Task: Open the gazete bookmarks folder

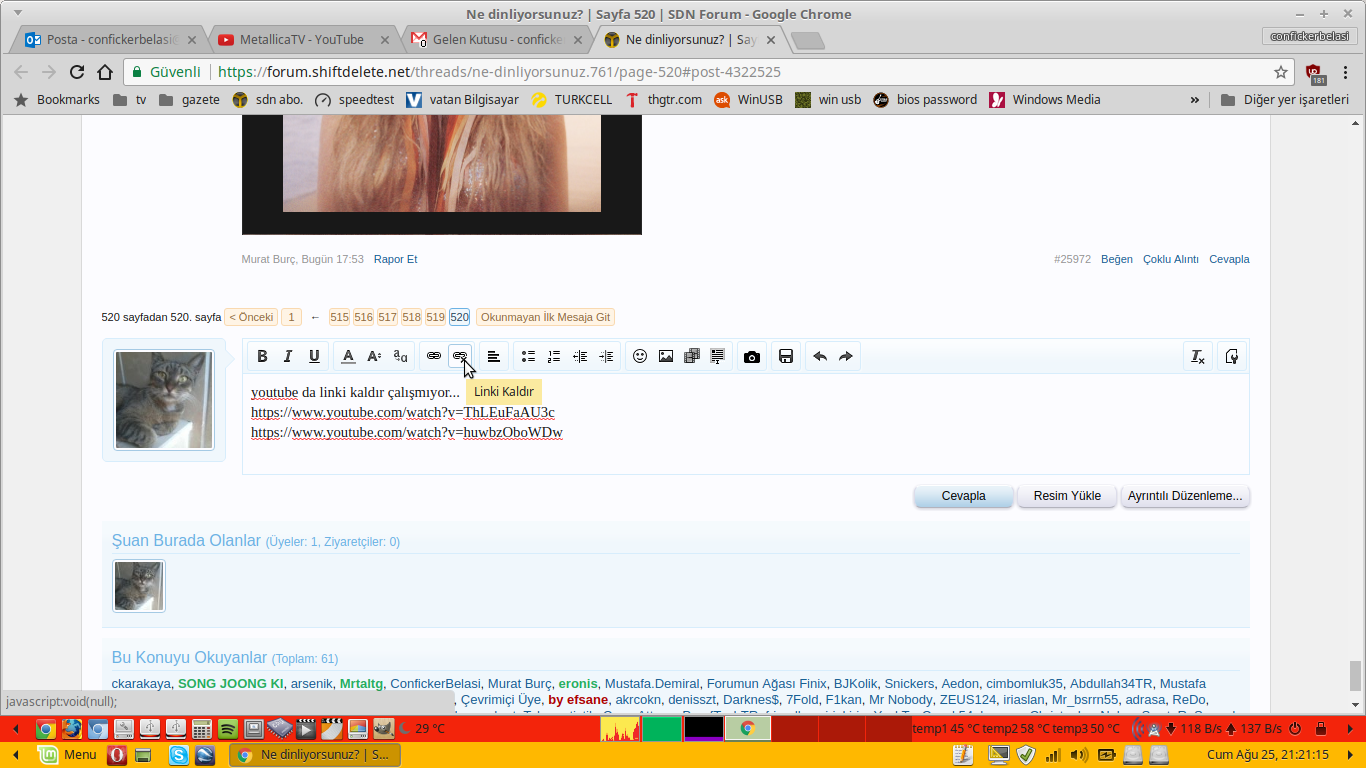Action: coord(189,100)
